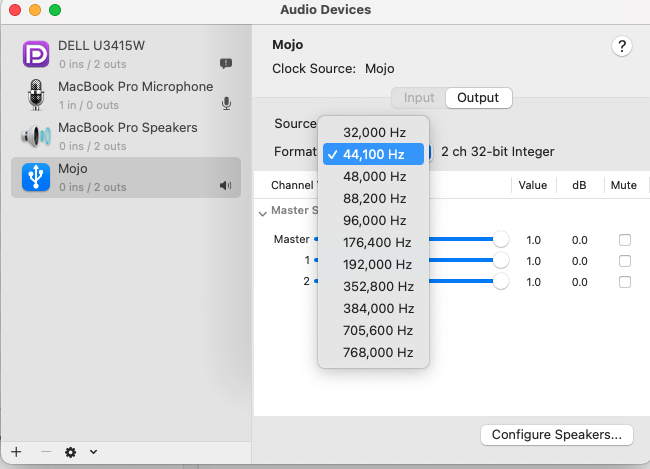Choose 705,600 Hz sample rate
Screen dimensions: 650x469
(x=373, y=330)
